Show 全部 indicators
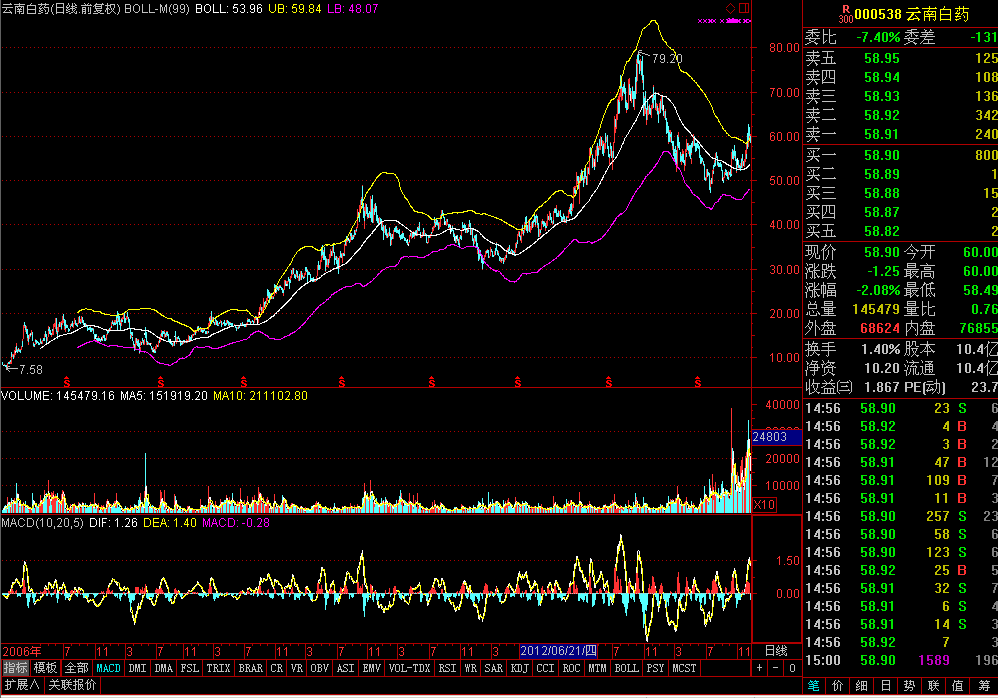998x698 pixels. click(76, 668)
